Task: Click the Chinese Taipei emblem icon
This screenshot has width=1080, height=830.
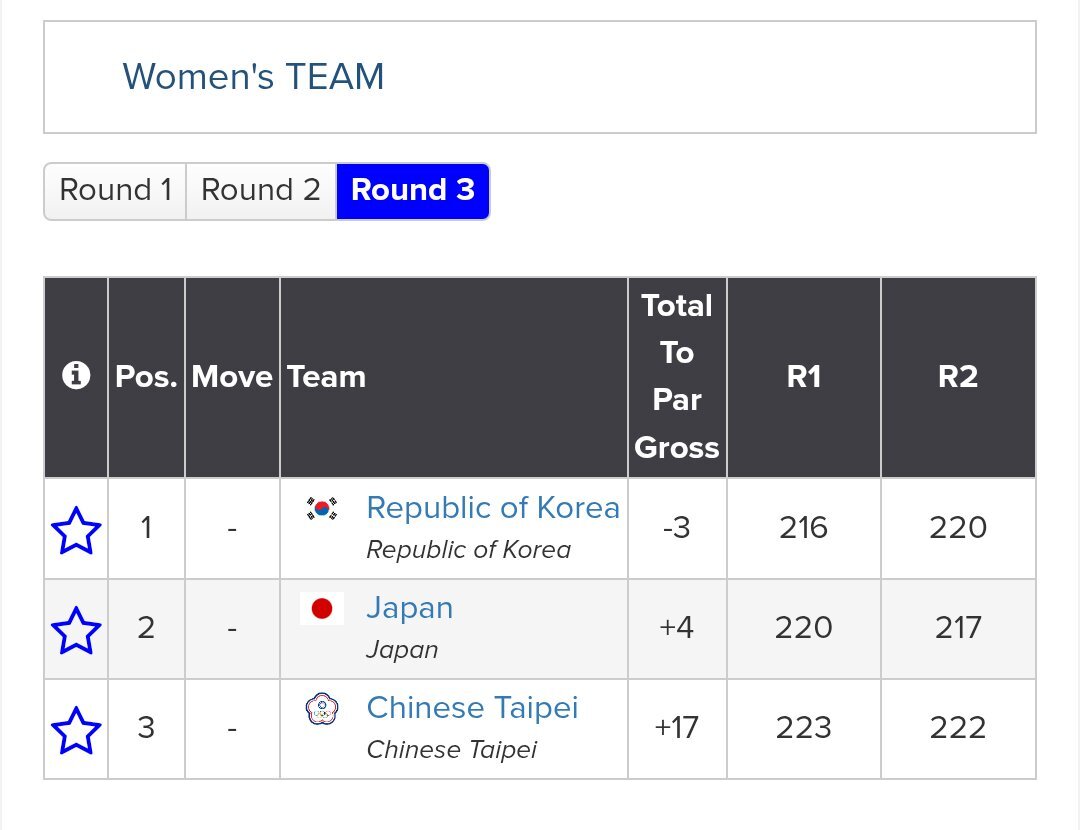Action: pyautogui.click(x=322, y=709)
